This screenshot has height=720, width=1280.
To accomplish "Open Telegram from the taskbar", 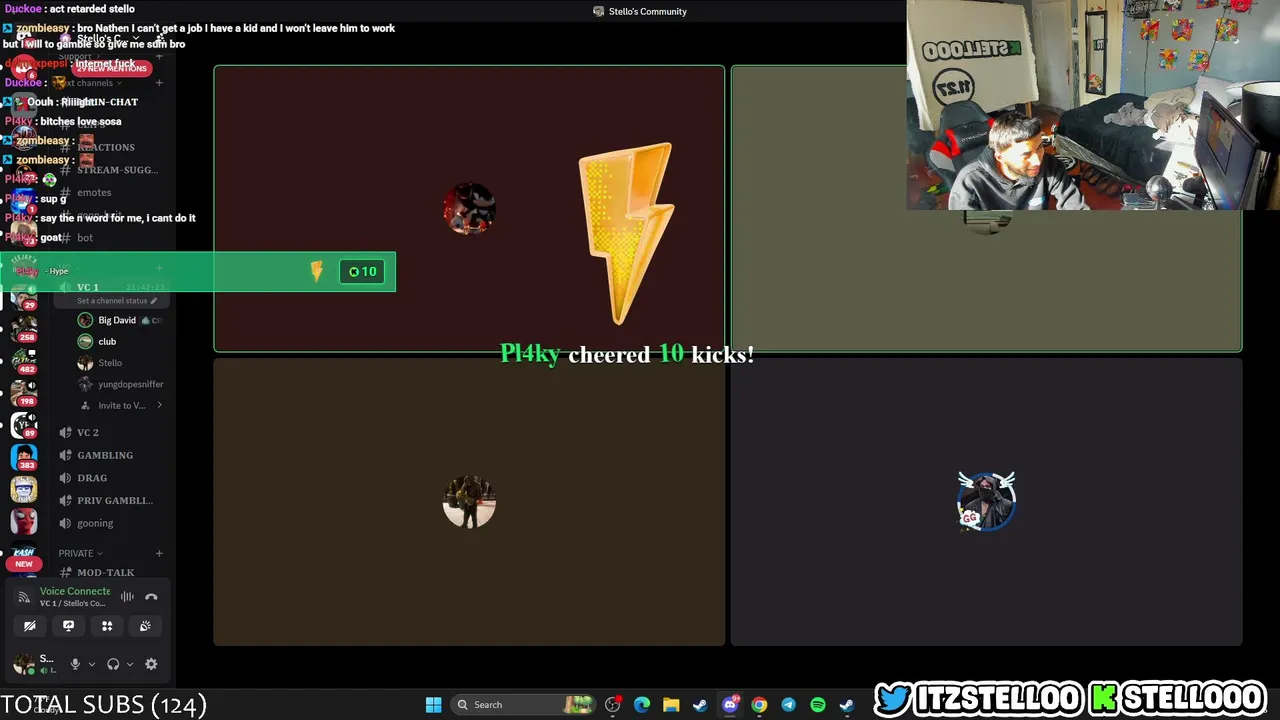I will coord(788,705).
